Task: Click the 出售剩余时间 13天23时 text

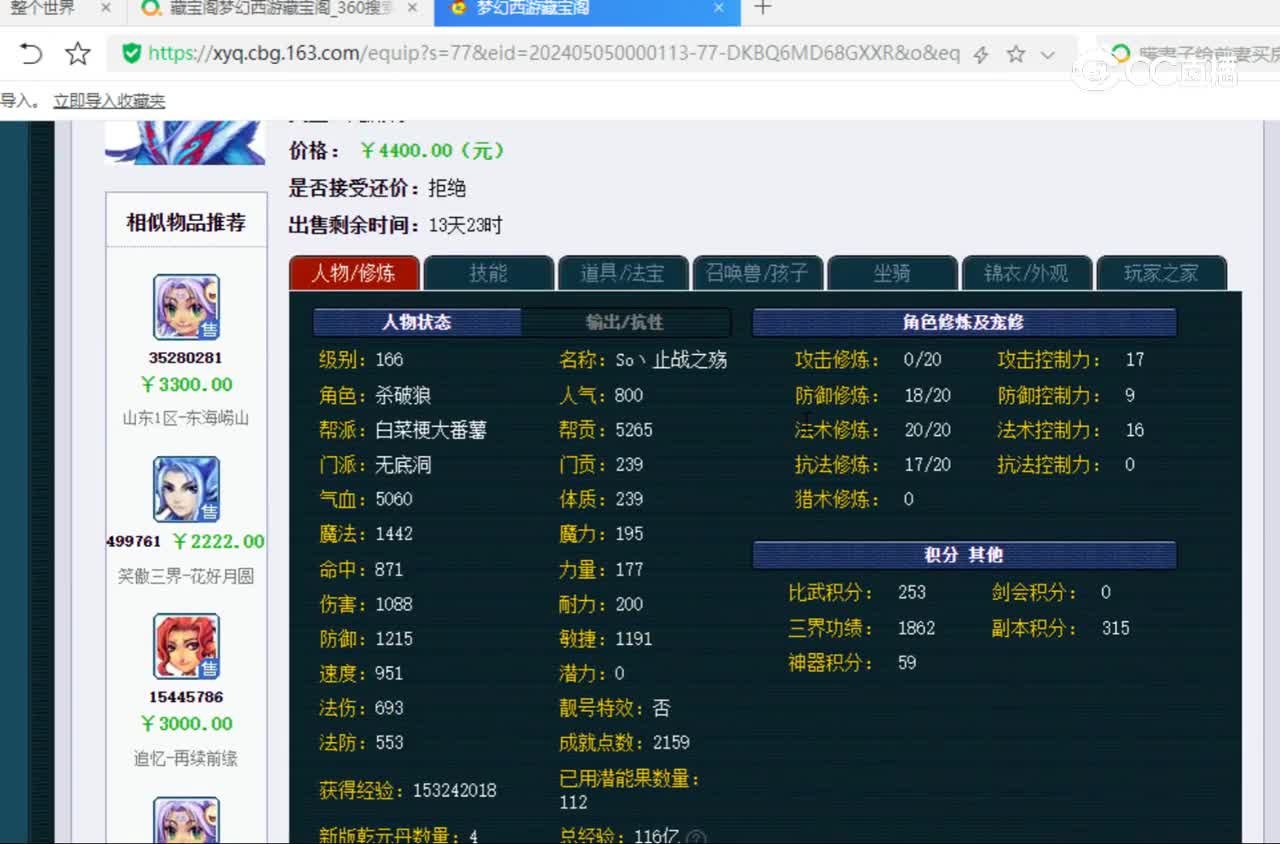Action: [396, 226]
